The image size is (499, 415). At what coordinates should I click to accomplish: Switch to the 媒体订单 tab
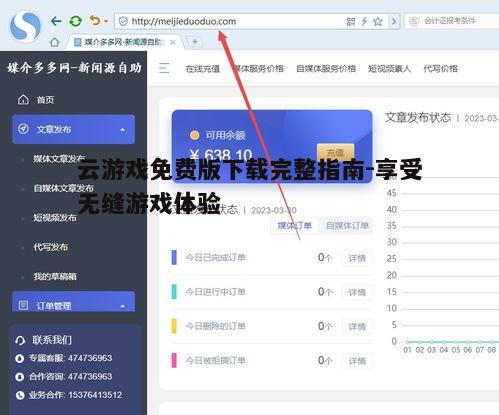coord(294,226)
